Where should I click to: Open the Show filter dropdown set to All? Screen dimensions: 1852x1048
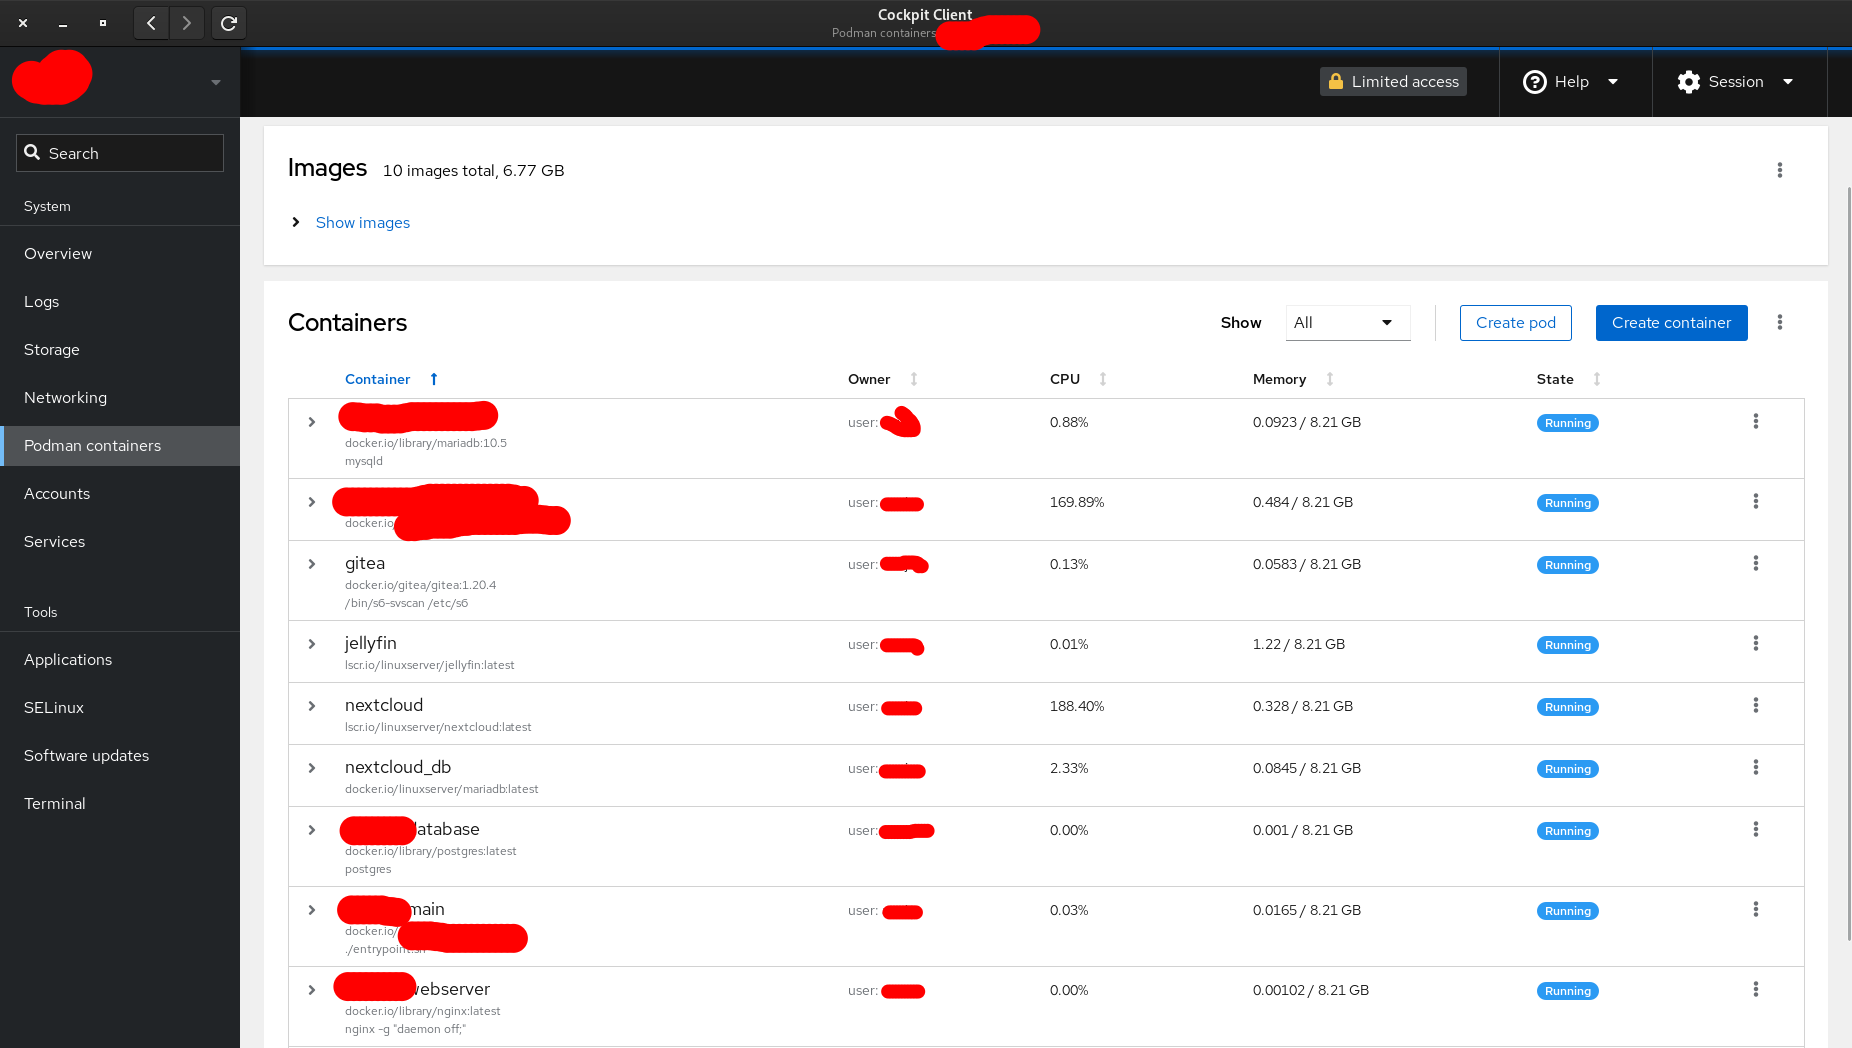tap(1348, 322)
